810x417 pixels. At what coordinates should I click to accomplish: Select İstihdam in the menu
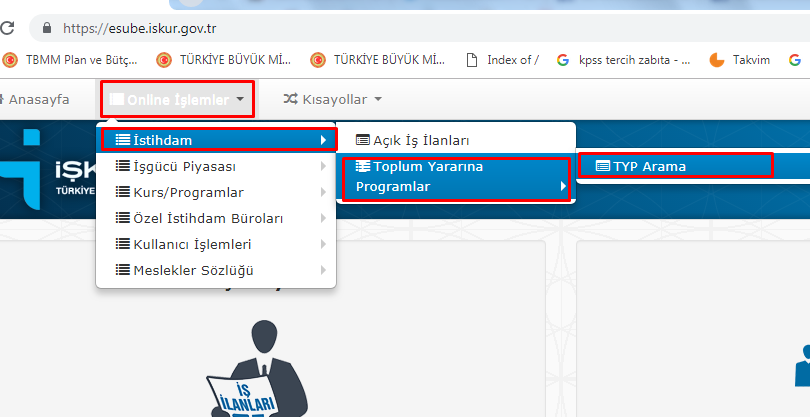pyautogui.click(x=220, y=140)
